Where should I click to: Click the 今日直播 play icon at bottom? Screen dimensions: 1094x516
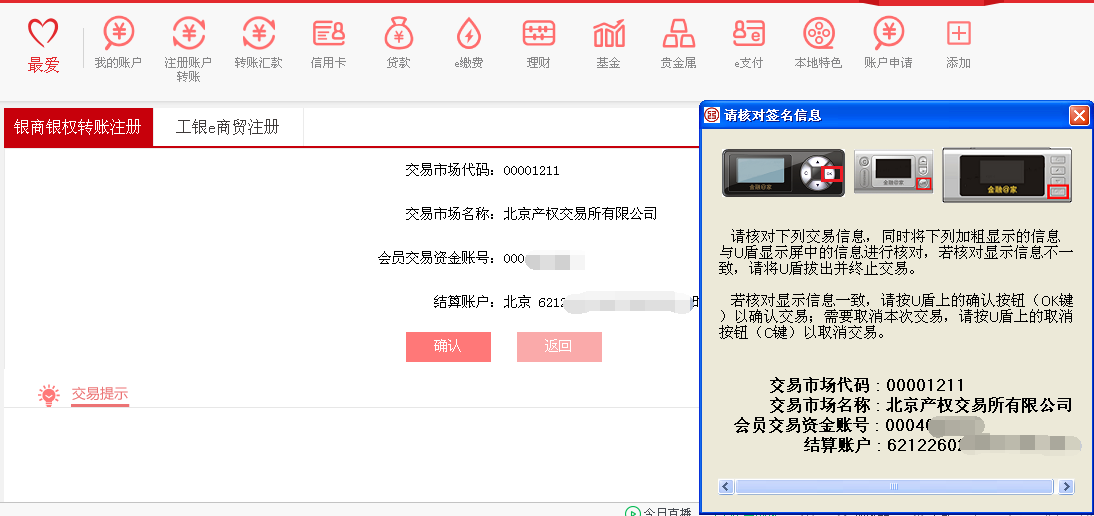tap(632, 513)
